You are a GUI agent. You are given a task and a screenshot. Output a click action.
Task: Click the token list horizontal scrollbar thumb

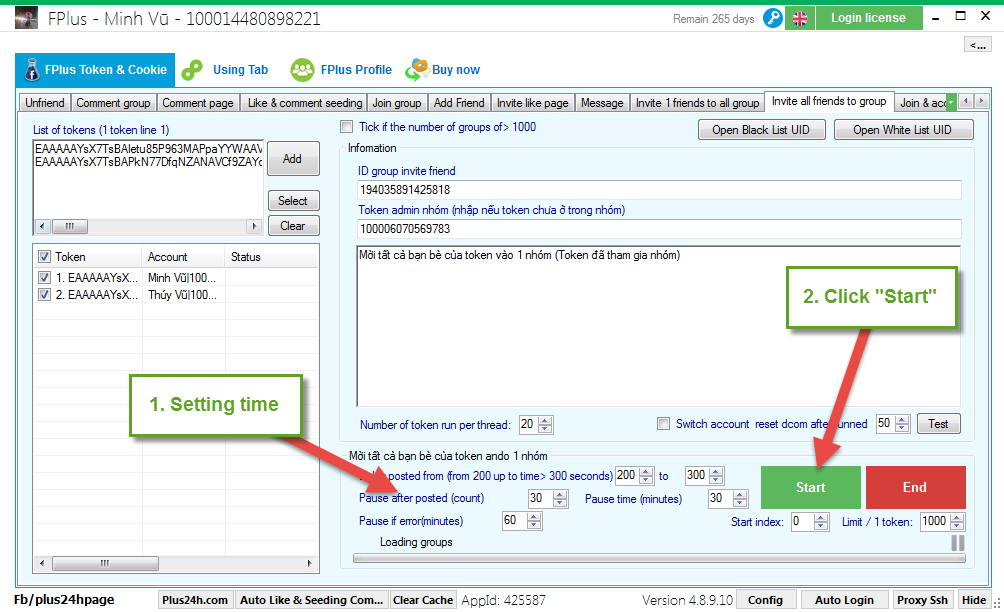pos(70,226)
